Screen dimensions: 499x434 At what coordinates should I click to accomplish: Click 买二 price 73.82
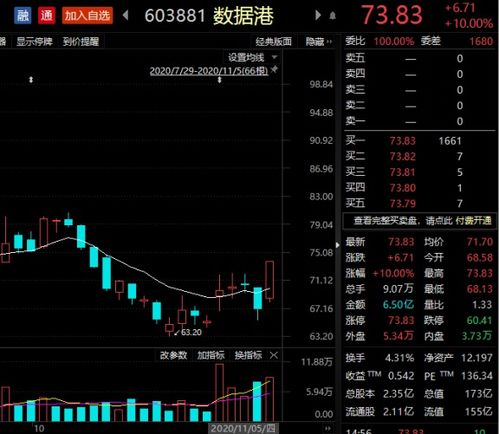point(403,157)
